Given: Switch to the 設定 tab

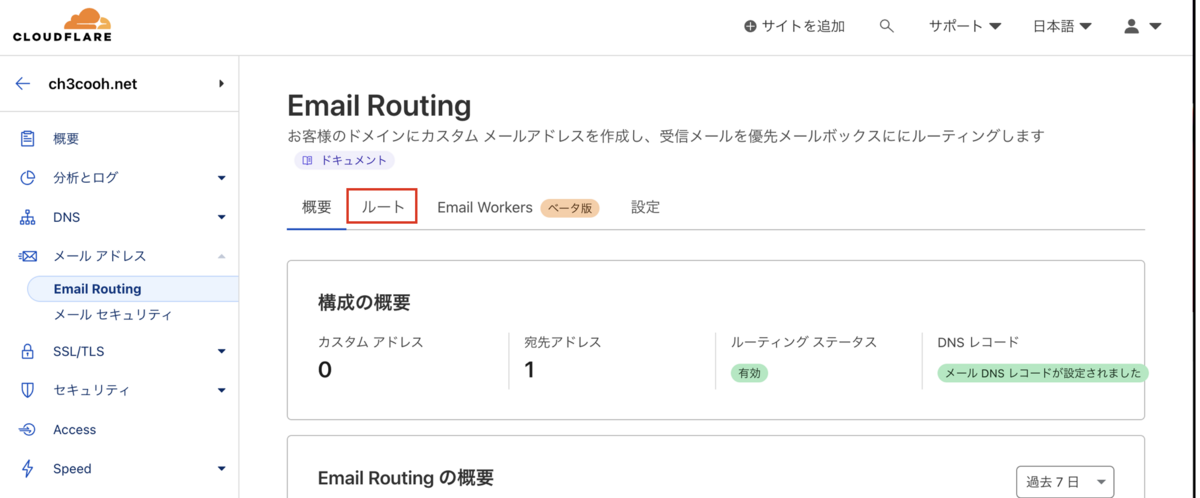Looking at the screenshot, I should coord(645,208).
